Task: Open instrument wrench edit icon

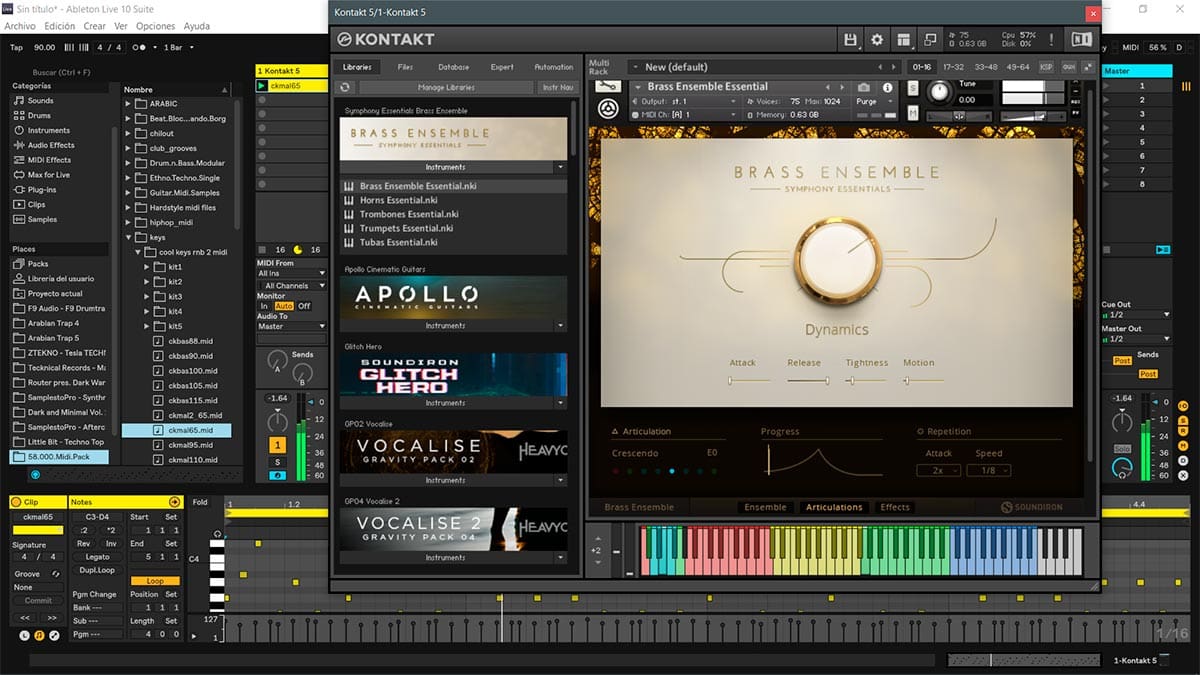Action: point(606,87)
